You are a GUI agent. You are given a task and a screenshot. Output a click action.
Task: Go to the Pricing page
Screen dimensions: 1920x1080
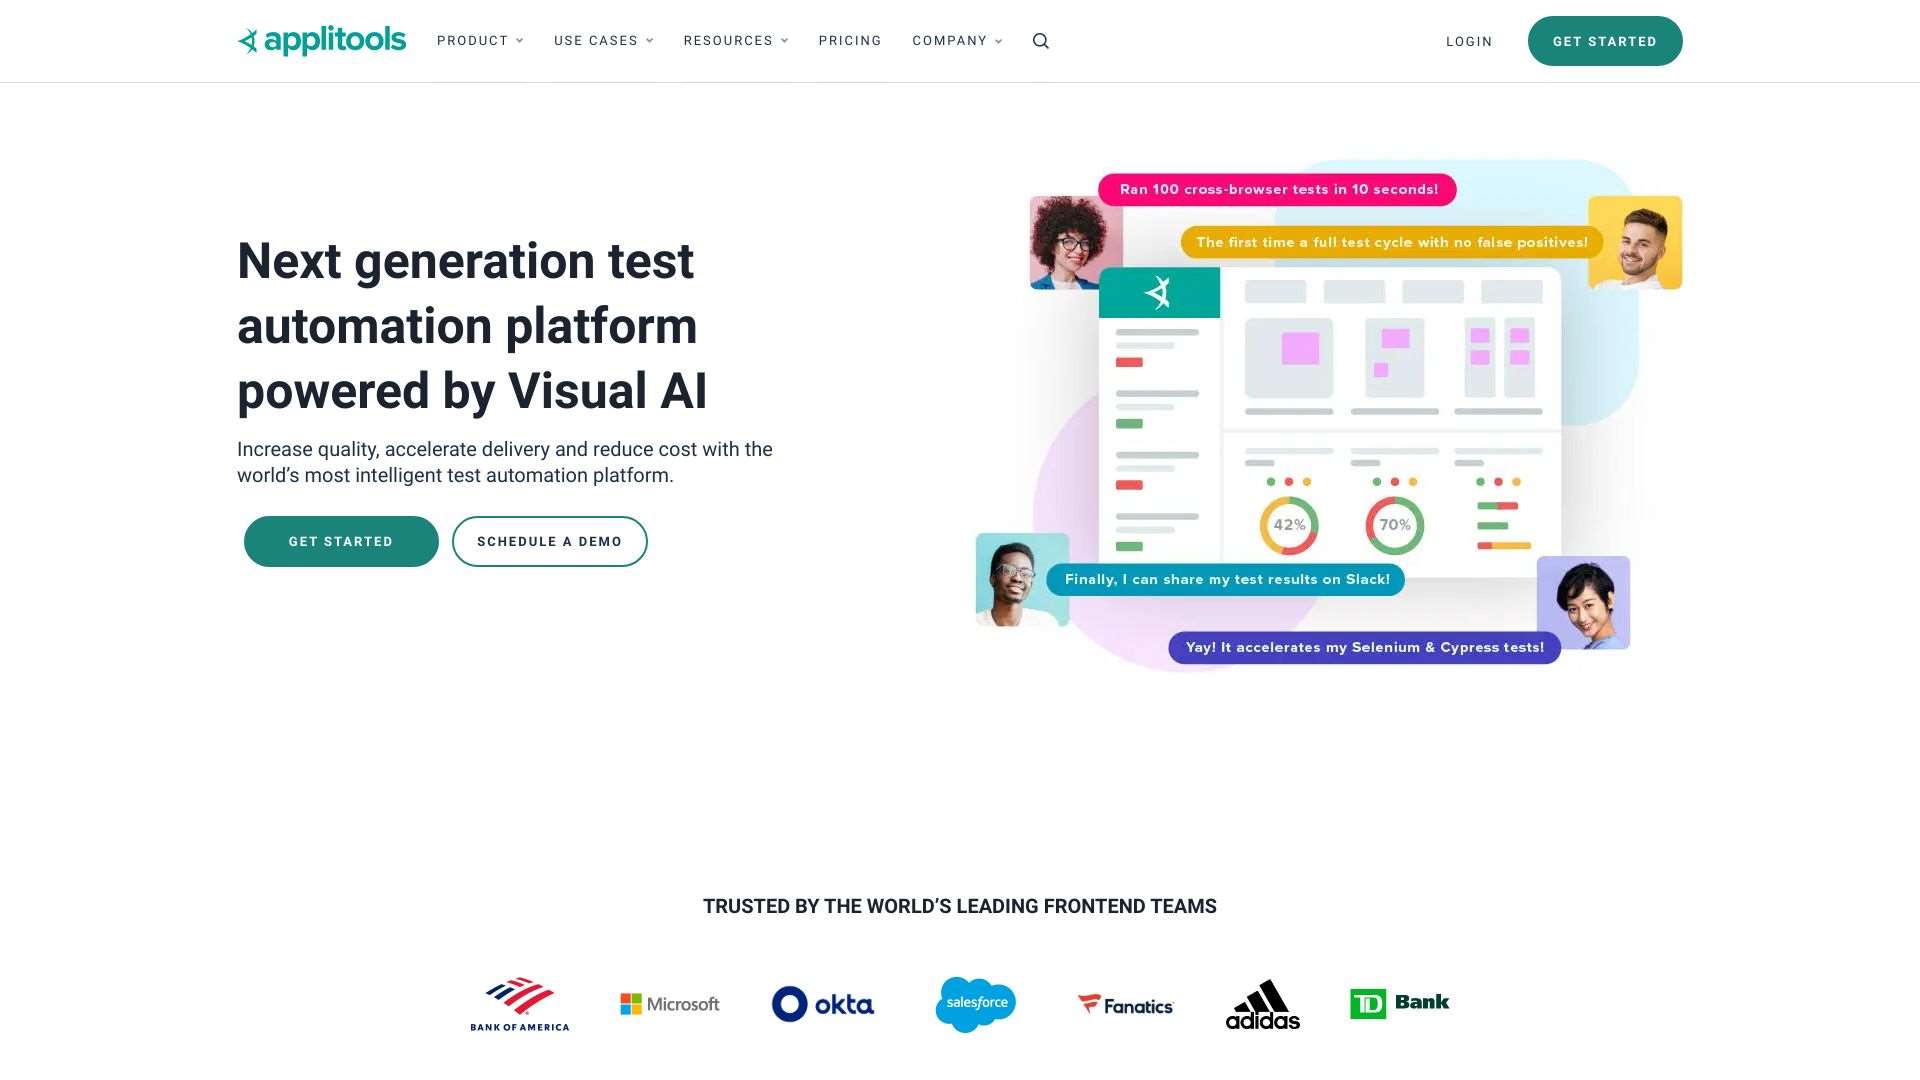850,41
